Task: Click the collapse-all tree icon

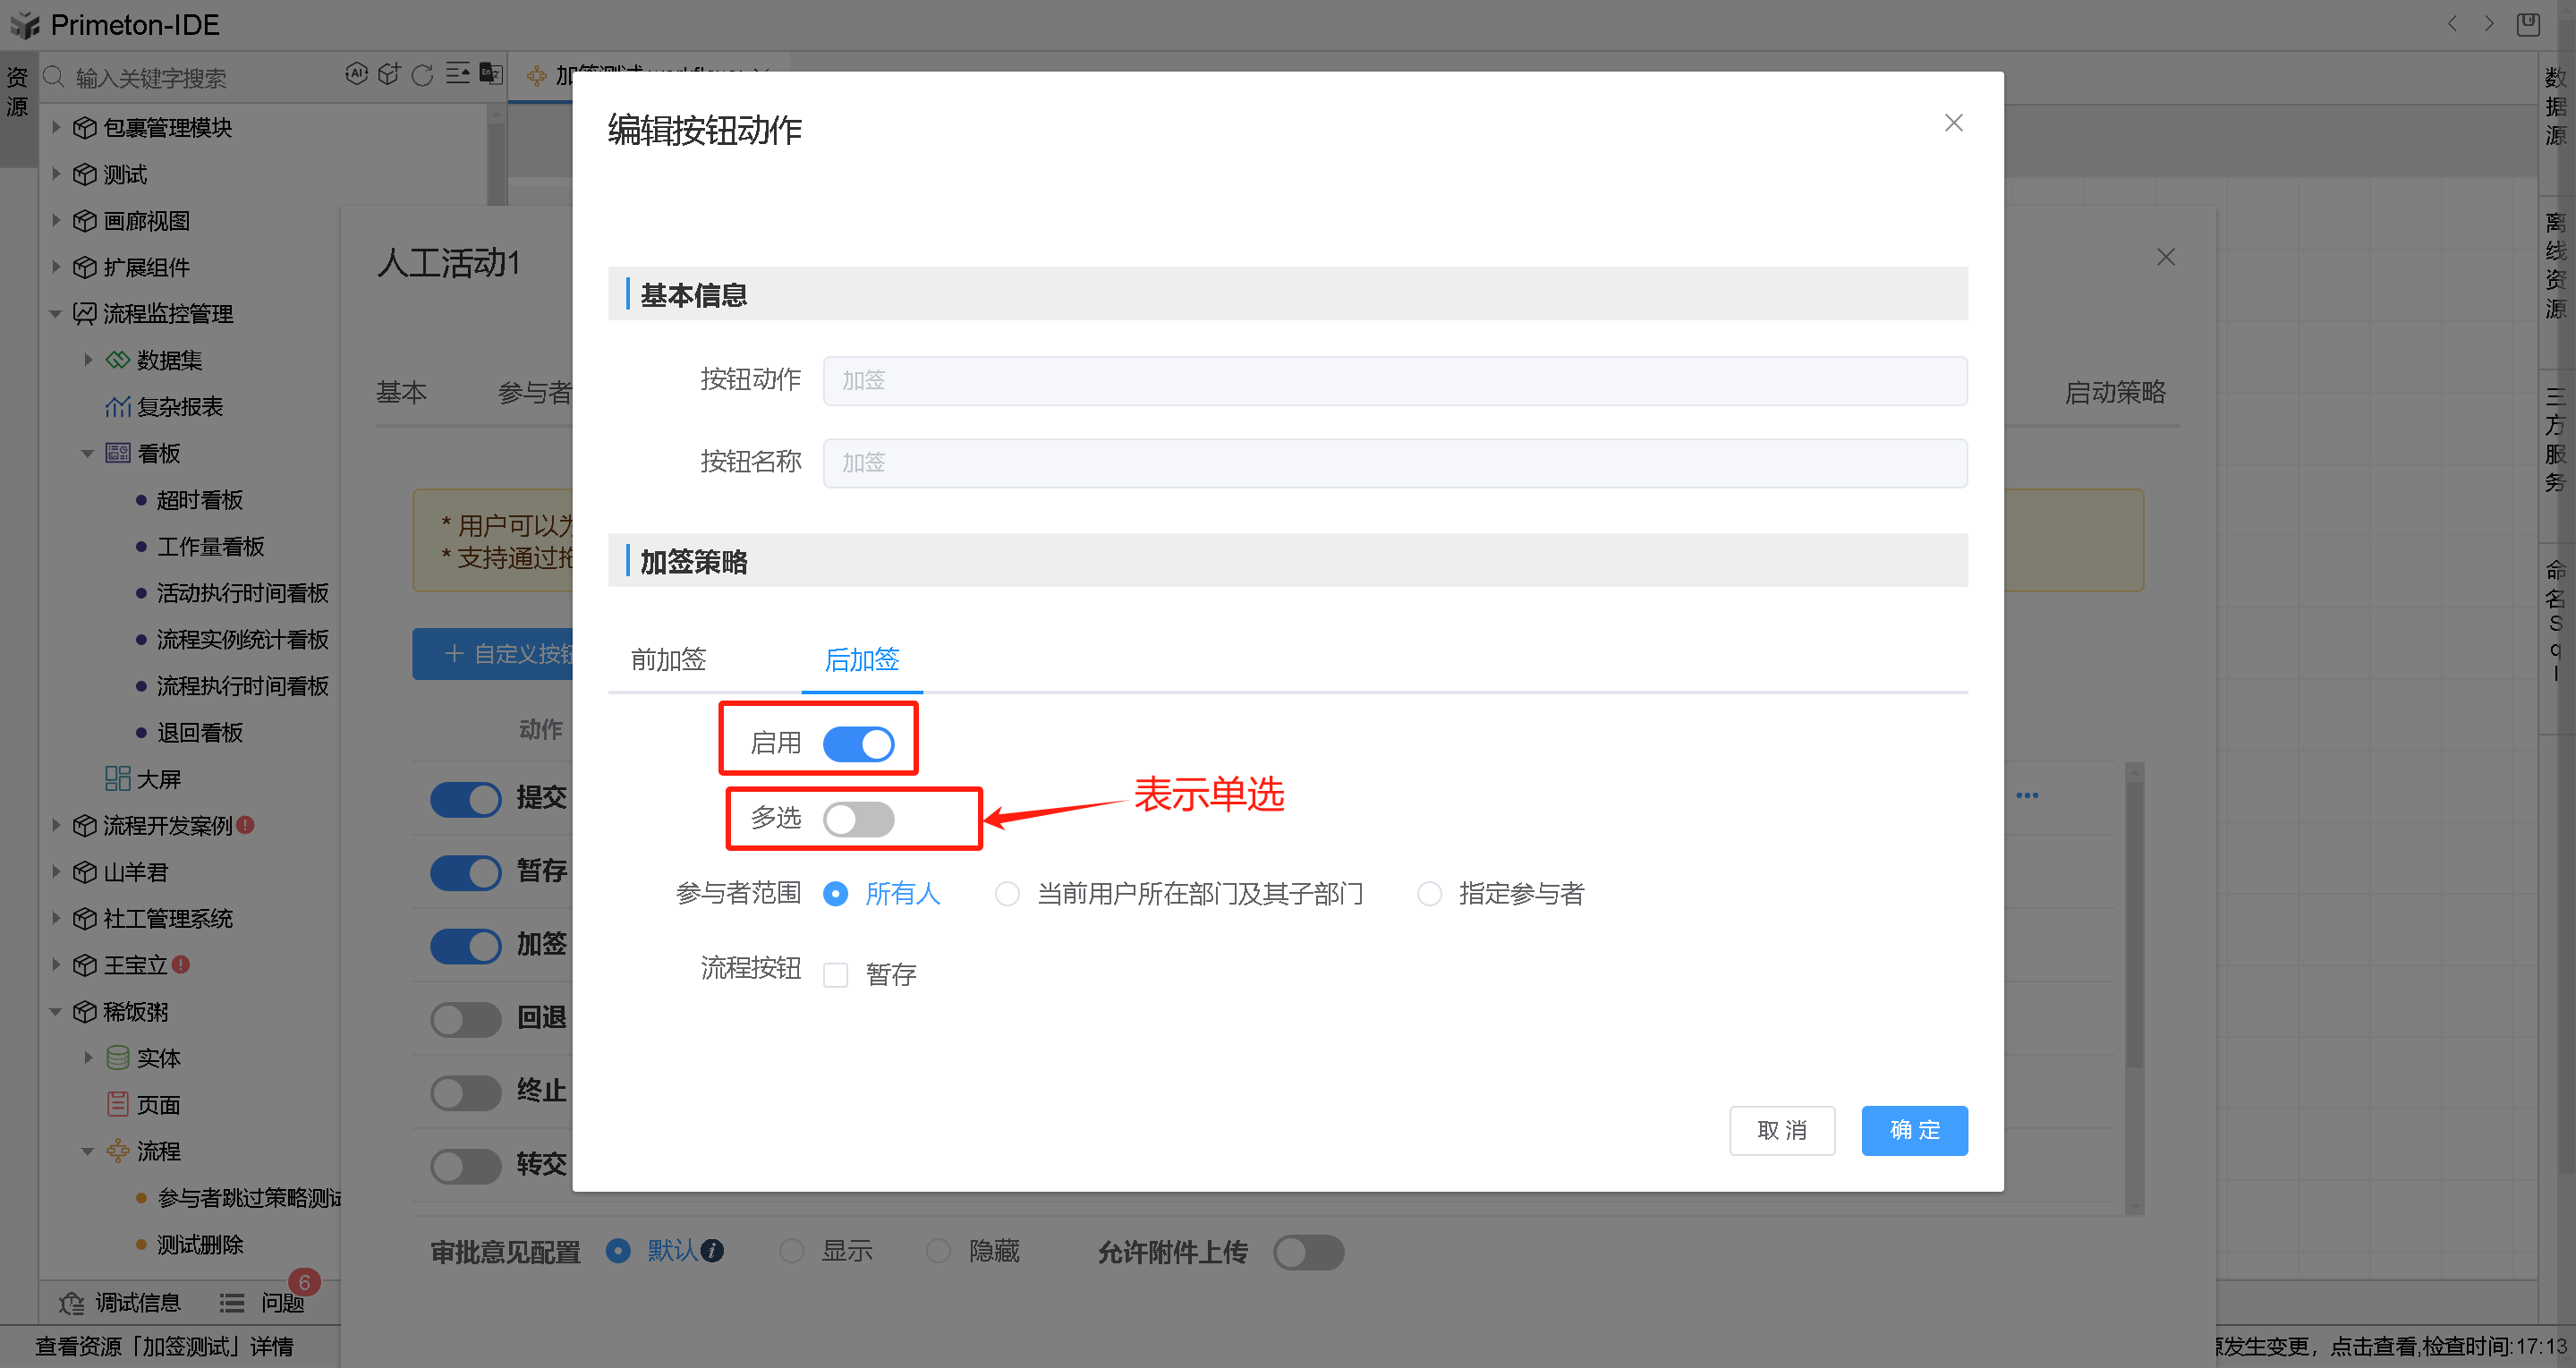Action: pyautogui.click(x=457, y=74)
